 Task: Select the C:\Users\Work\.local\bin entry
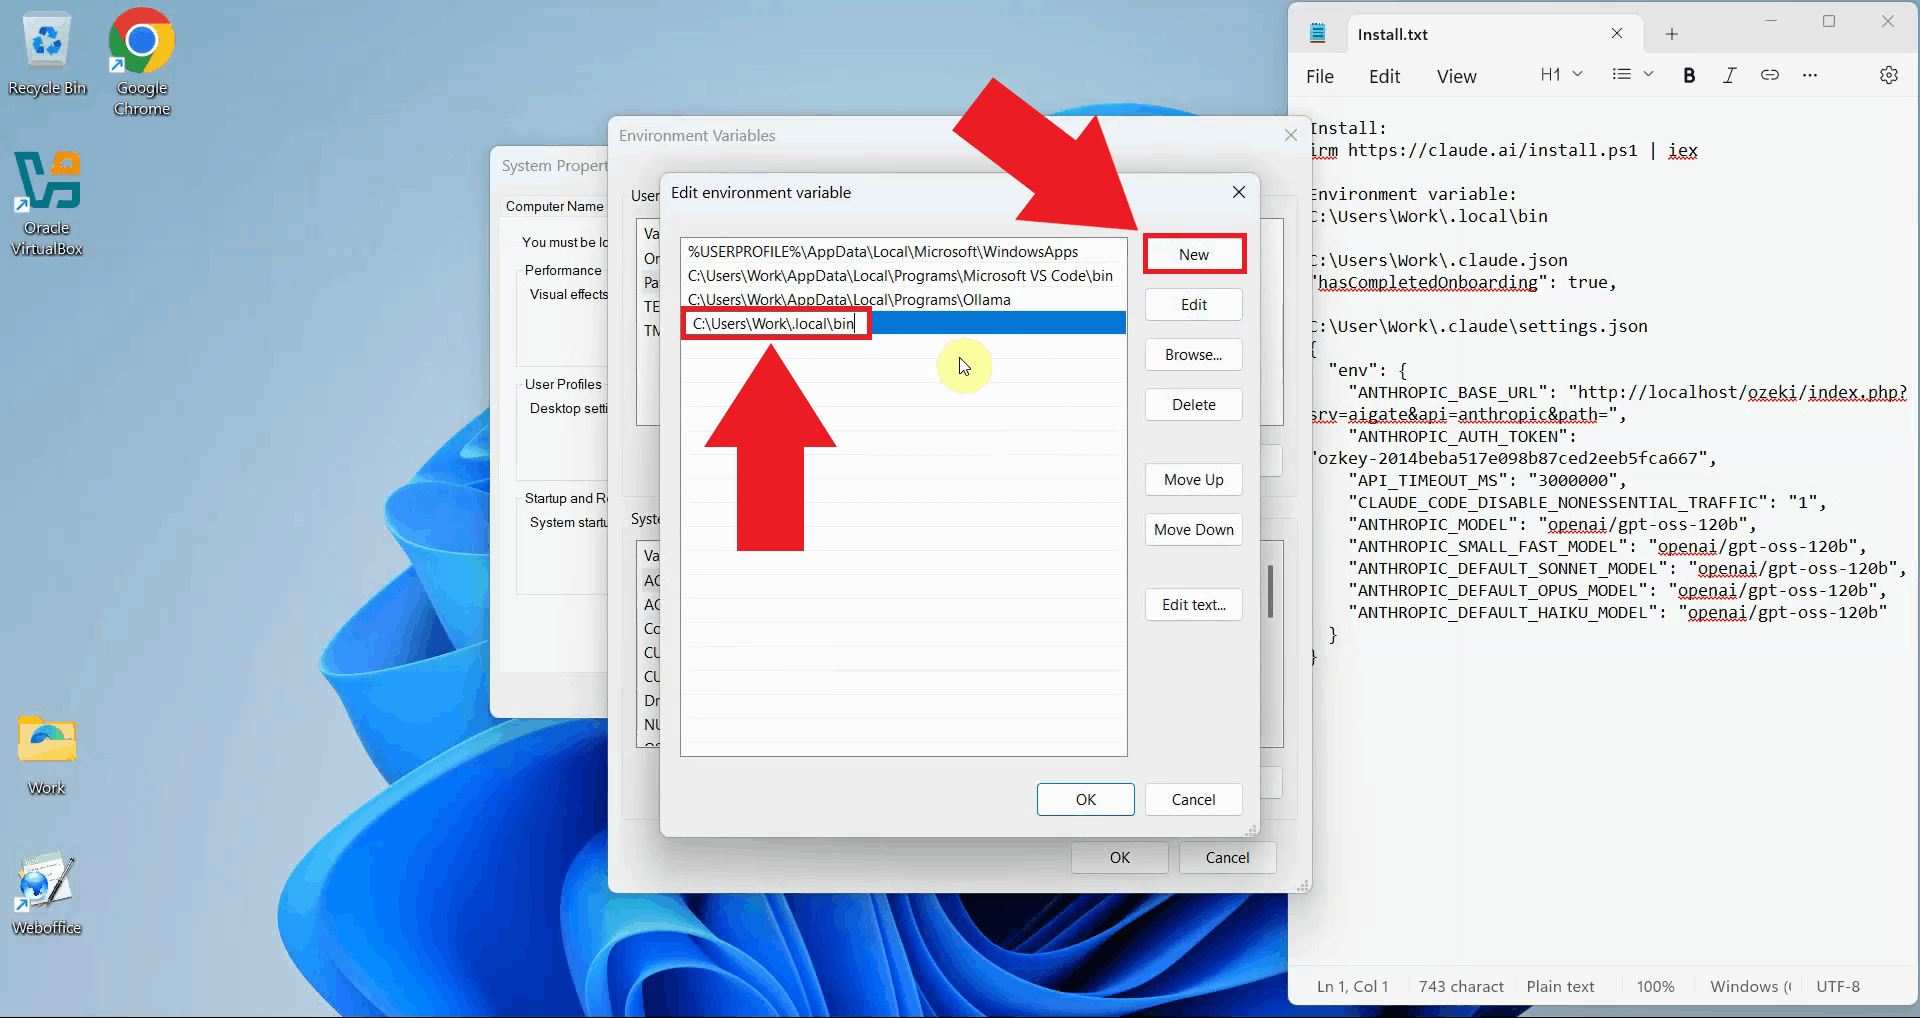click(775, 323)
